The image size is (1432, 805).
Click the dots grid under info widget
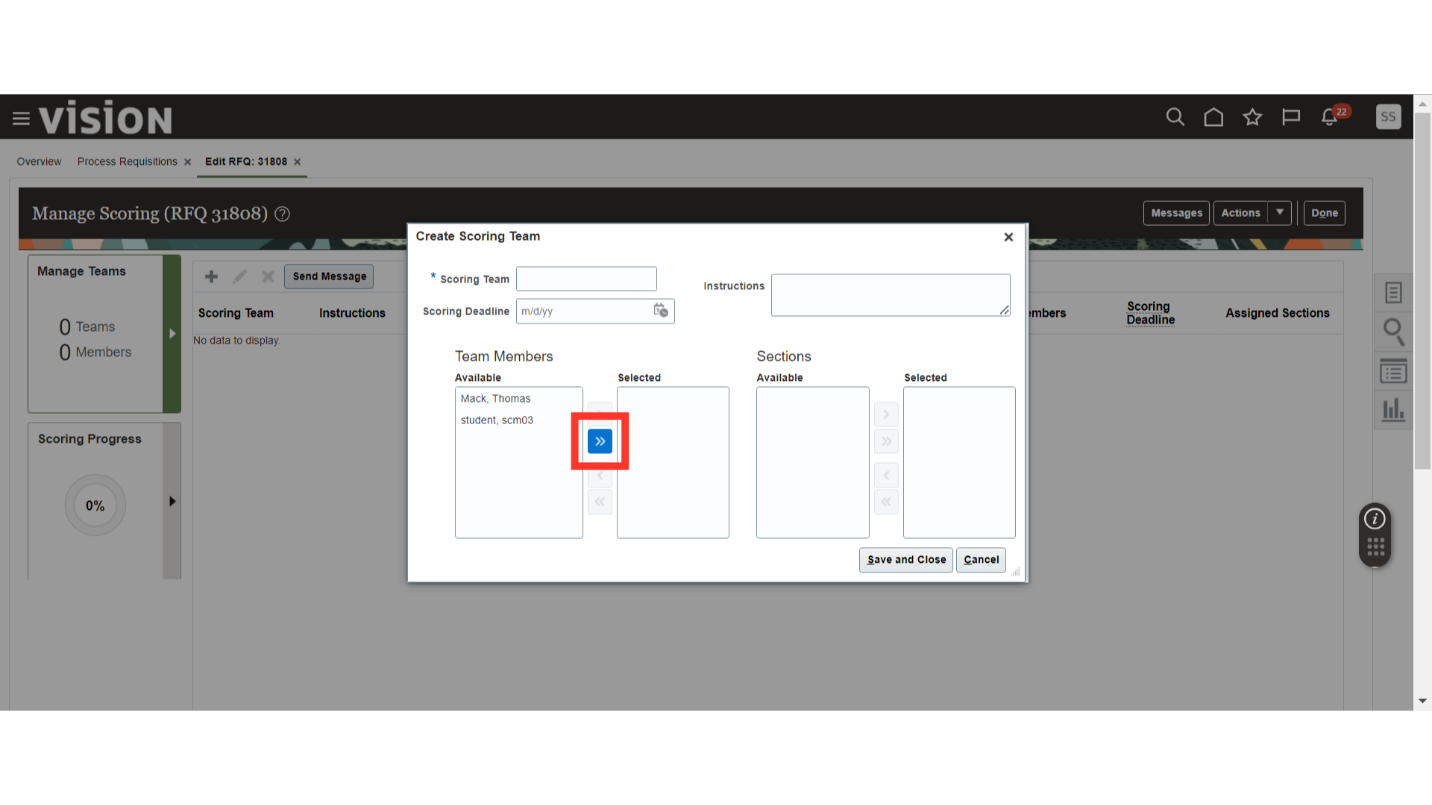point(1375,547)
